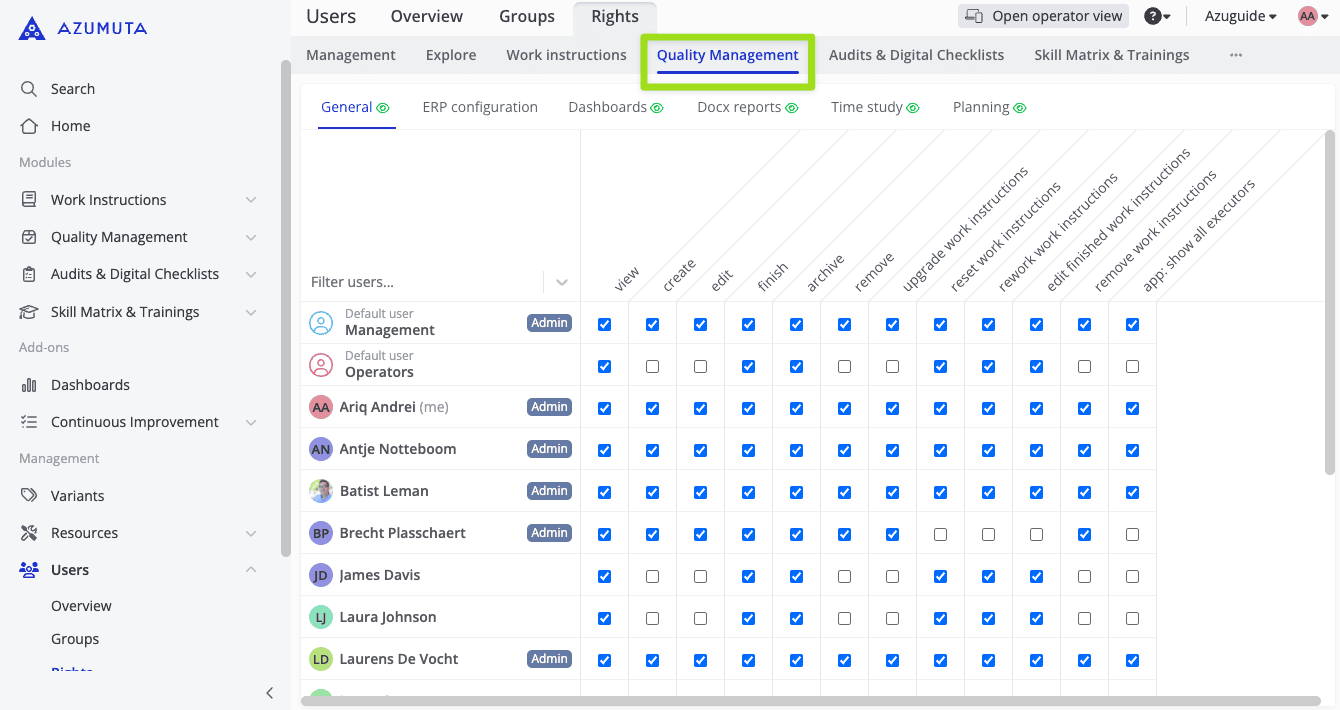Enable the create permission for James Davis
The width and height of the screenshot is (1340, 710).
click(x=652, y=576)
